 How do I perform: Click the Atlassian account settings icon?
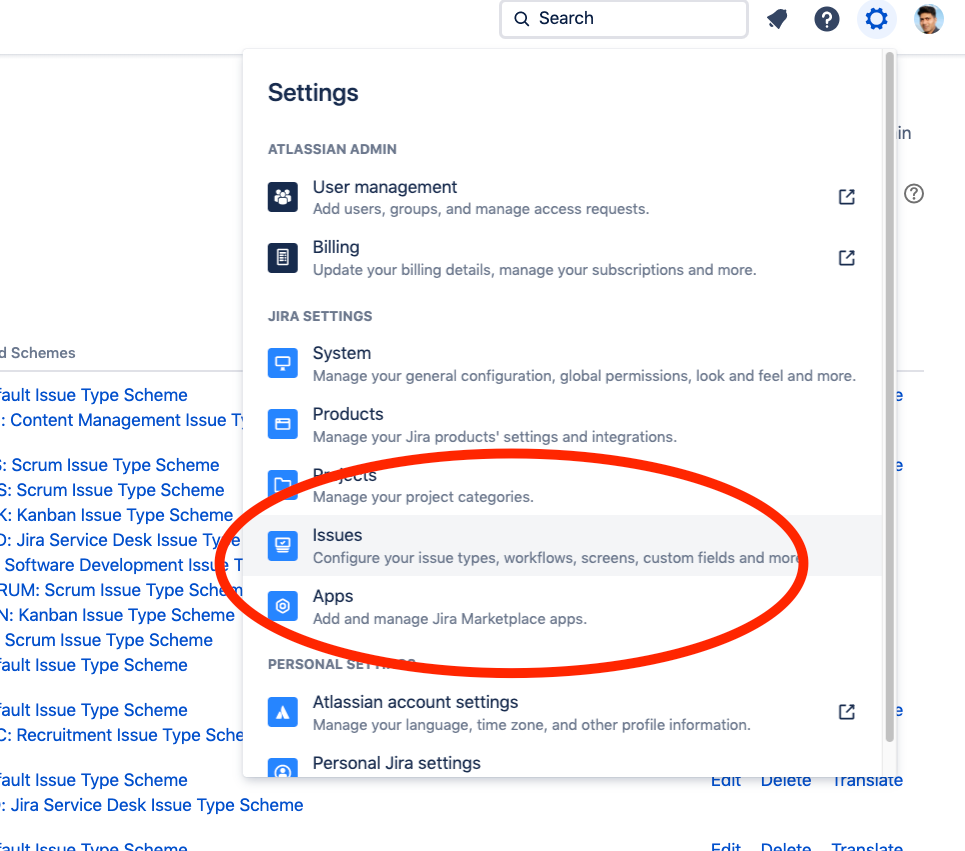coord(282,712)
